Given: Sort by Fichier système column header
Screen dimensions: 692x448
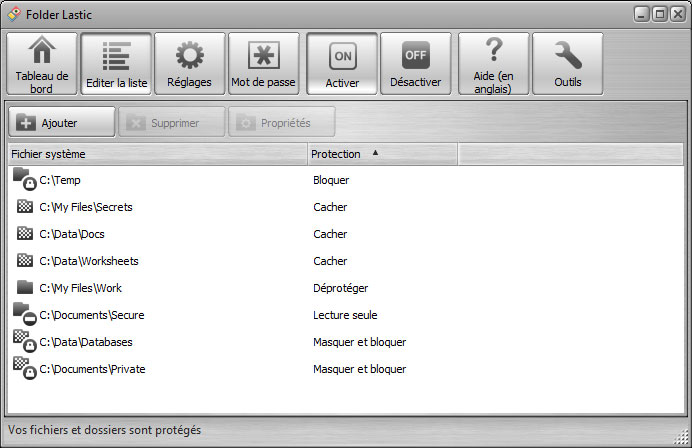Looking at the screenshot, I should click(x=158, y=154).
